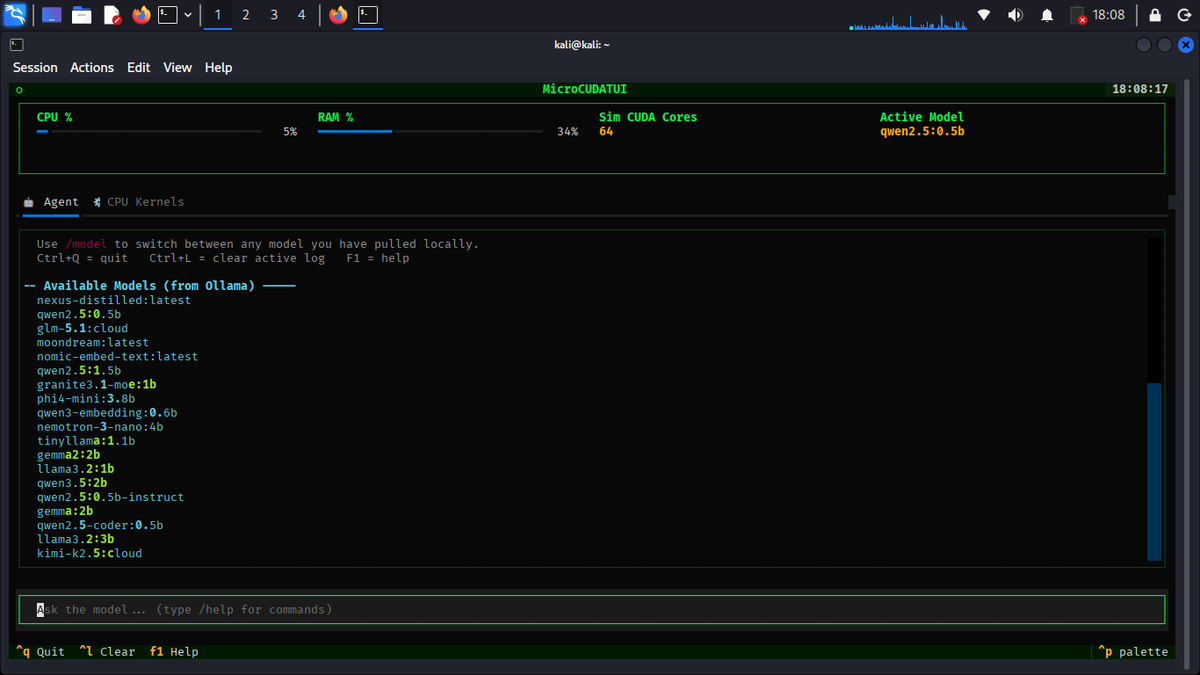Viewport: 1200px width, 675px height.
Task: Click the qwen2.5-coder:0.5b model row
Action: click(100, 524)
